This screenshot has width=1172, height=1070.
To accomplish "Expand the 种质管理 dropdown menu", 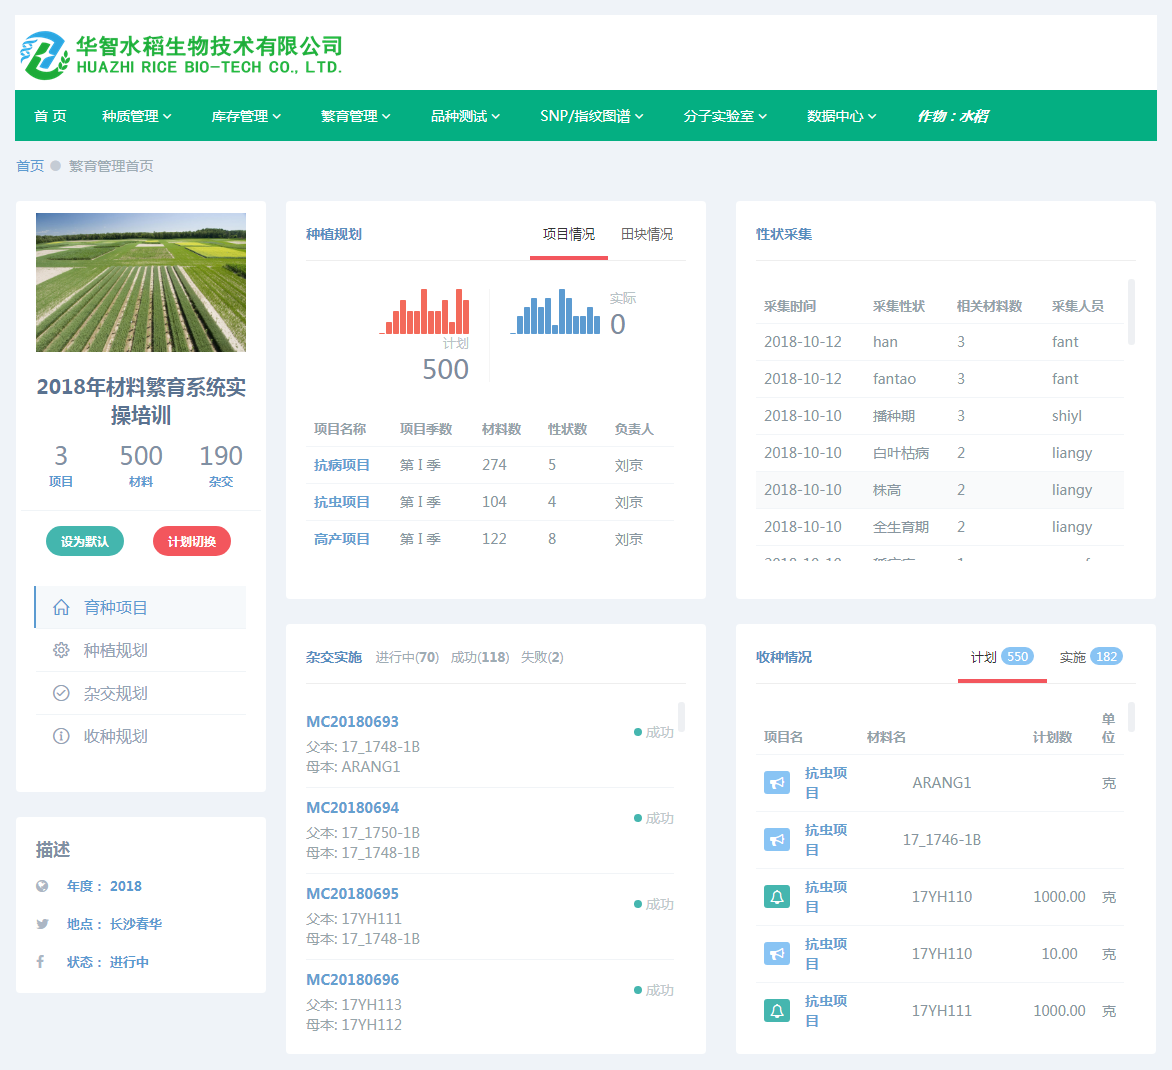I will click(137, 116).
